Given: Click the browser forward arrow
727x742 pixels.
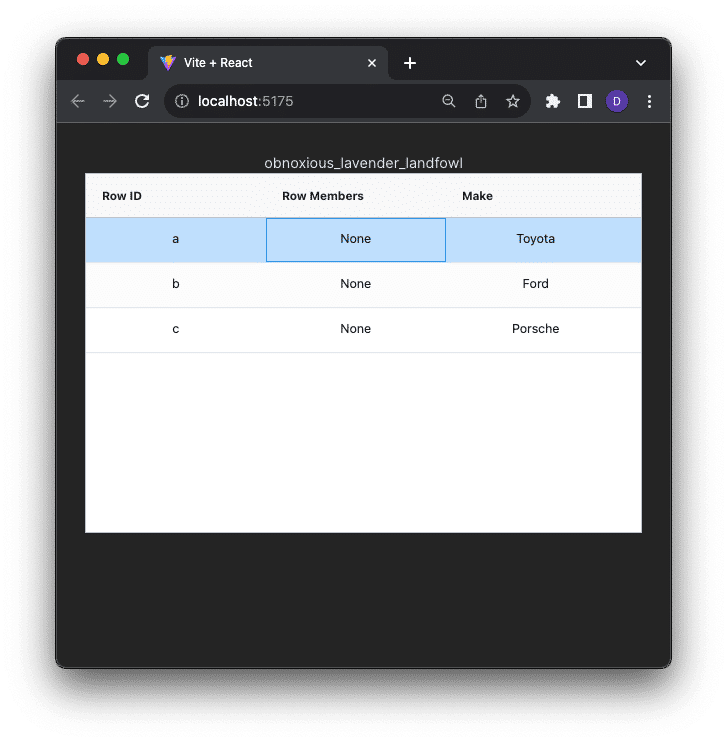Looking at the screenshot, I should tap(110, 101).
